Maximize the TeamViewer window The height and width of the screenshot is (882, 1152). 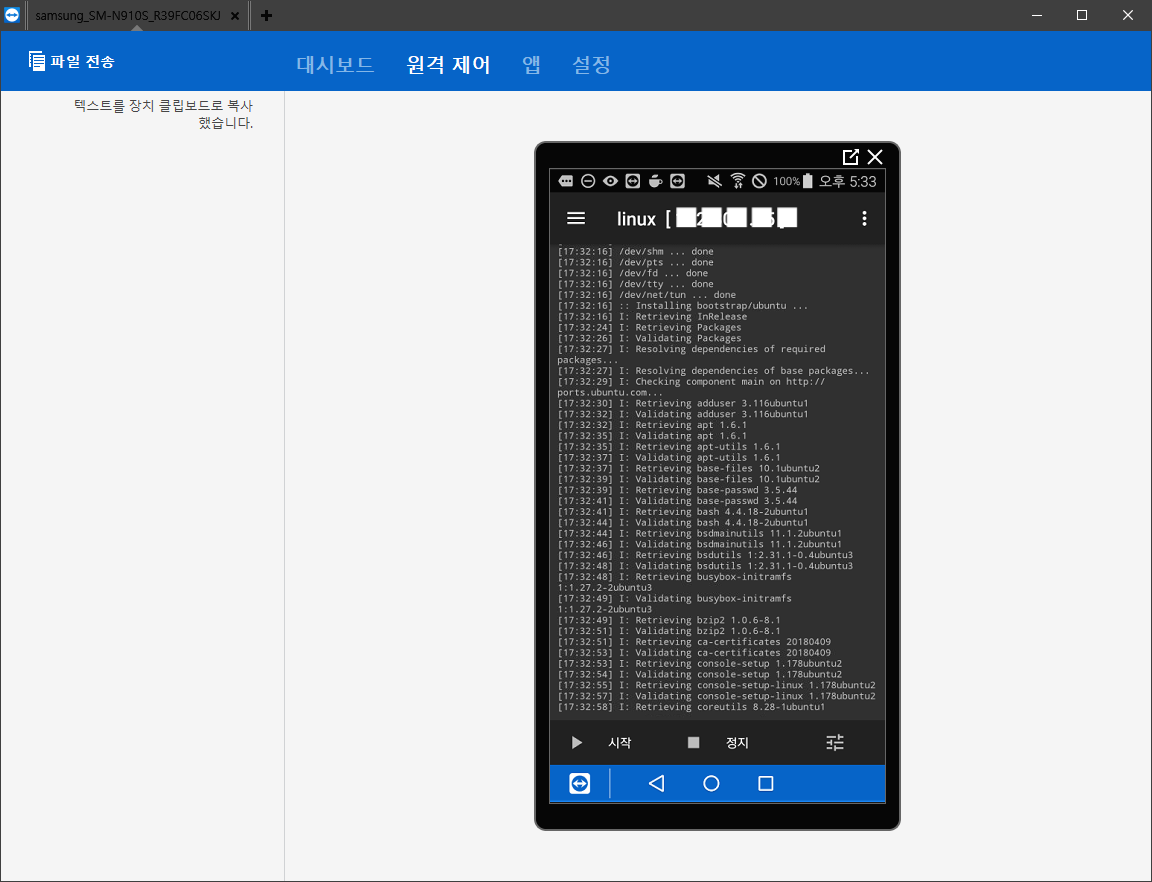point(1081,15)
